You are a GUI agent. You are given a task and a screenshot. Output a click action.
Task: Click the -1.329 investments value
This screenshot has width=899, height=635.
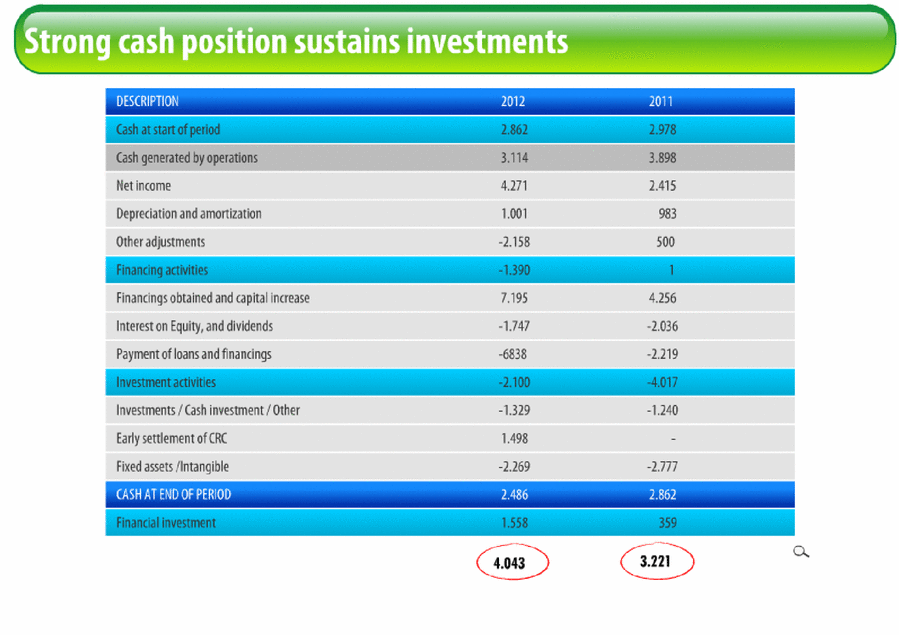pyautogui.click(x=514, y=410)
